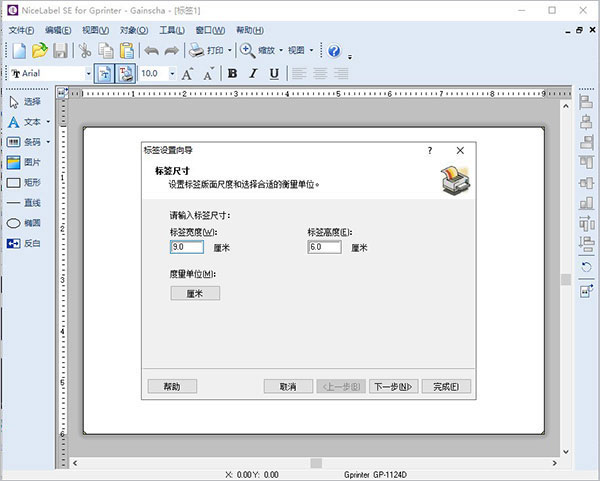Choose the 选择 pointer tool
The height and width of the screenshot is (481, 600).
[24, 102]
